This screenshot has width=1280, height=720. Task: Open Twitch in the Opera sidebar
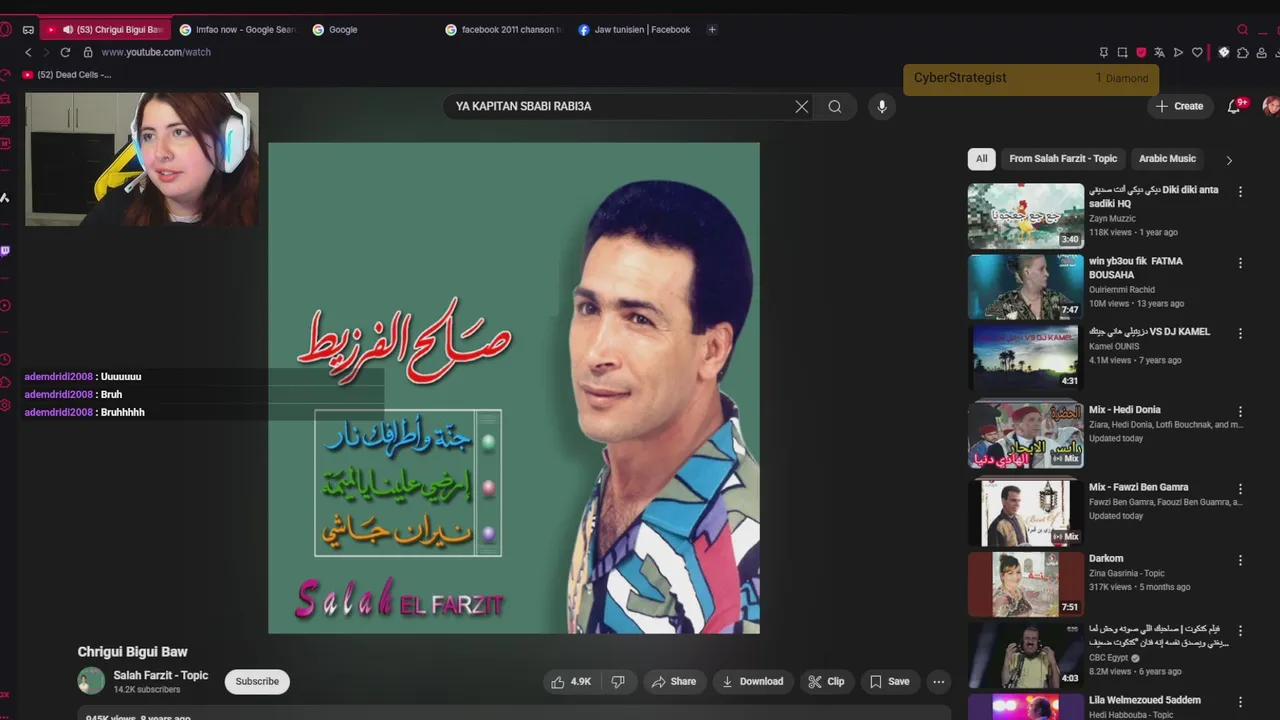[x=5, y=251]
